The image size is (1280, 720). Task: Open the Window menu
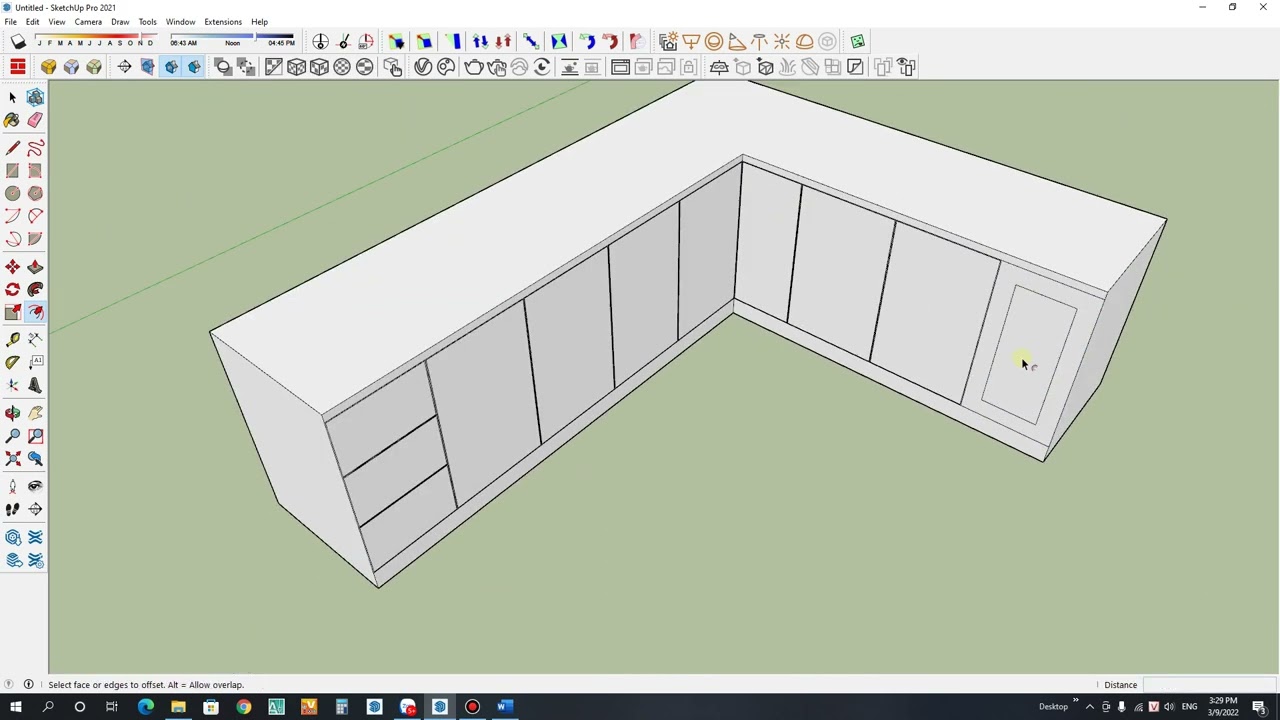[180, 22]
